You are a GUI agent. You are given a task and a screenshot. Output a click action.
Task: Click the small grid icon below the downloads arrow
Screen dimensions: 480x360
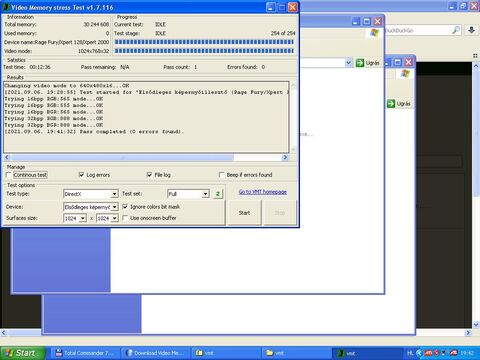475,56
